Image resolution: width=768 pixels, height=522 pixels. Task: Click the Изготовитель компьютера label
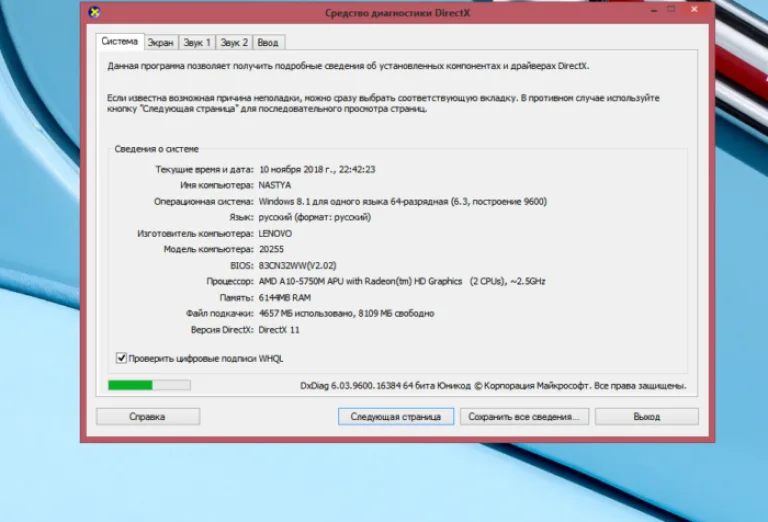coord(195,234)
